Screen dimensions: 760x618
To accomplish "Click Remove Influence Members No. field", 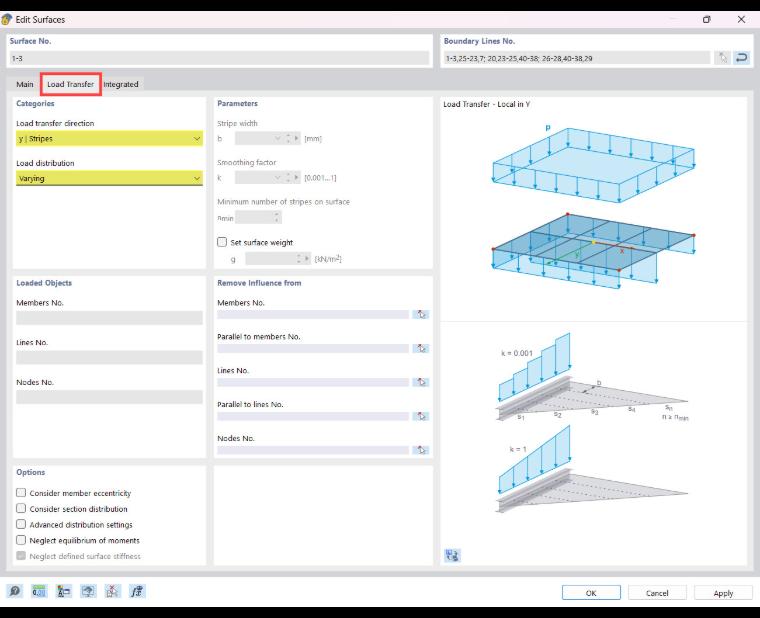I will [x=313, y=315].
